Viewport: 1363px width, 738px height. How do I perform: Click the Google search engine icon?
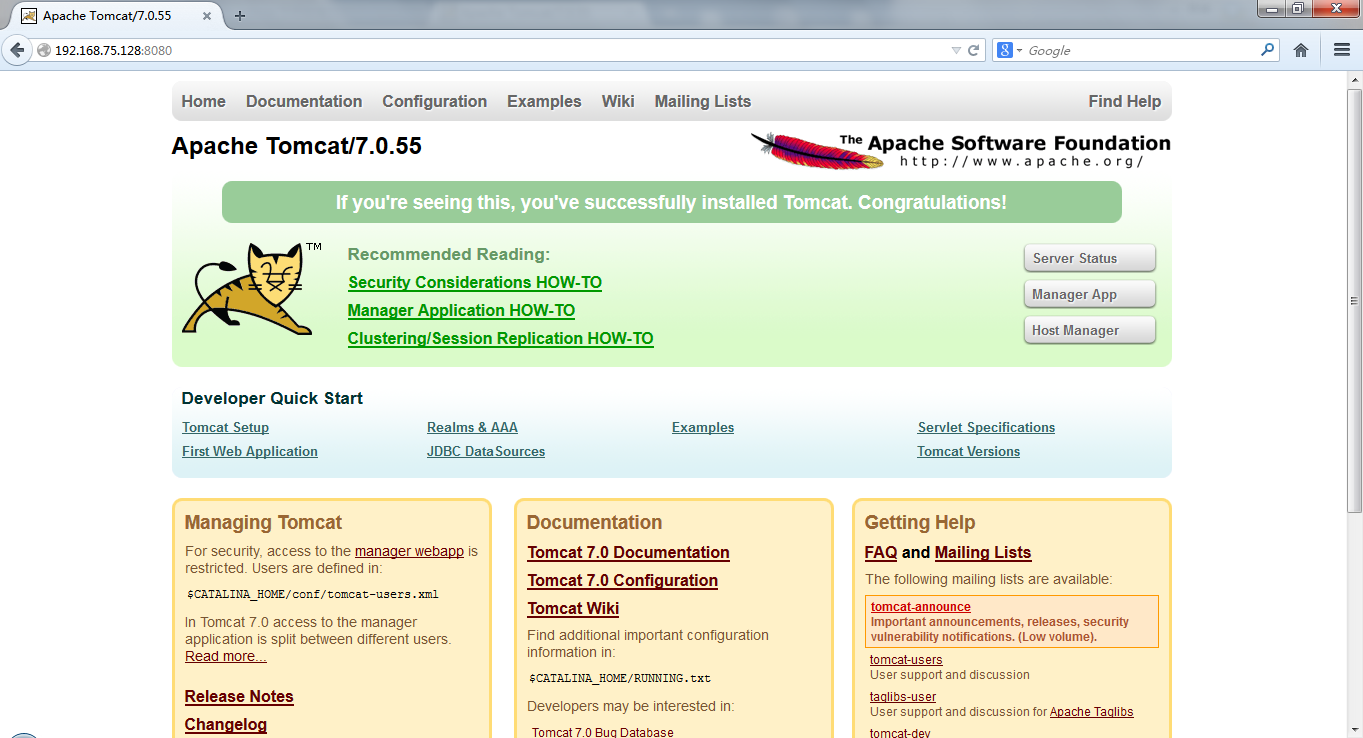(x=1005, y=50)
